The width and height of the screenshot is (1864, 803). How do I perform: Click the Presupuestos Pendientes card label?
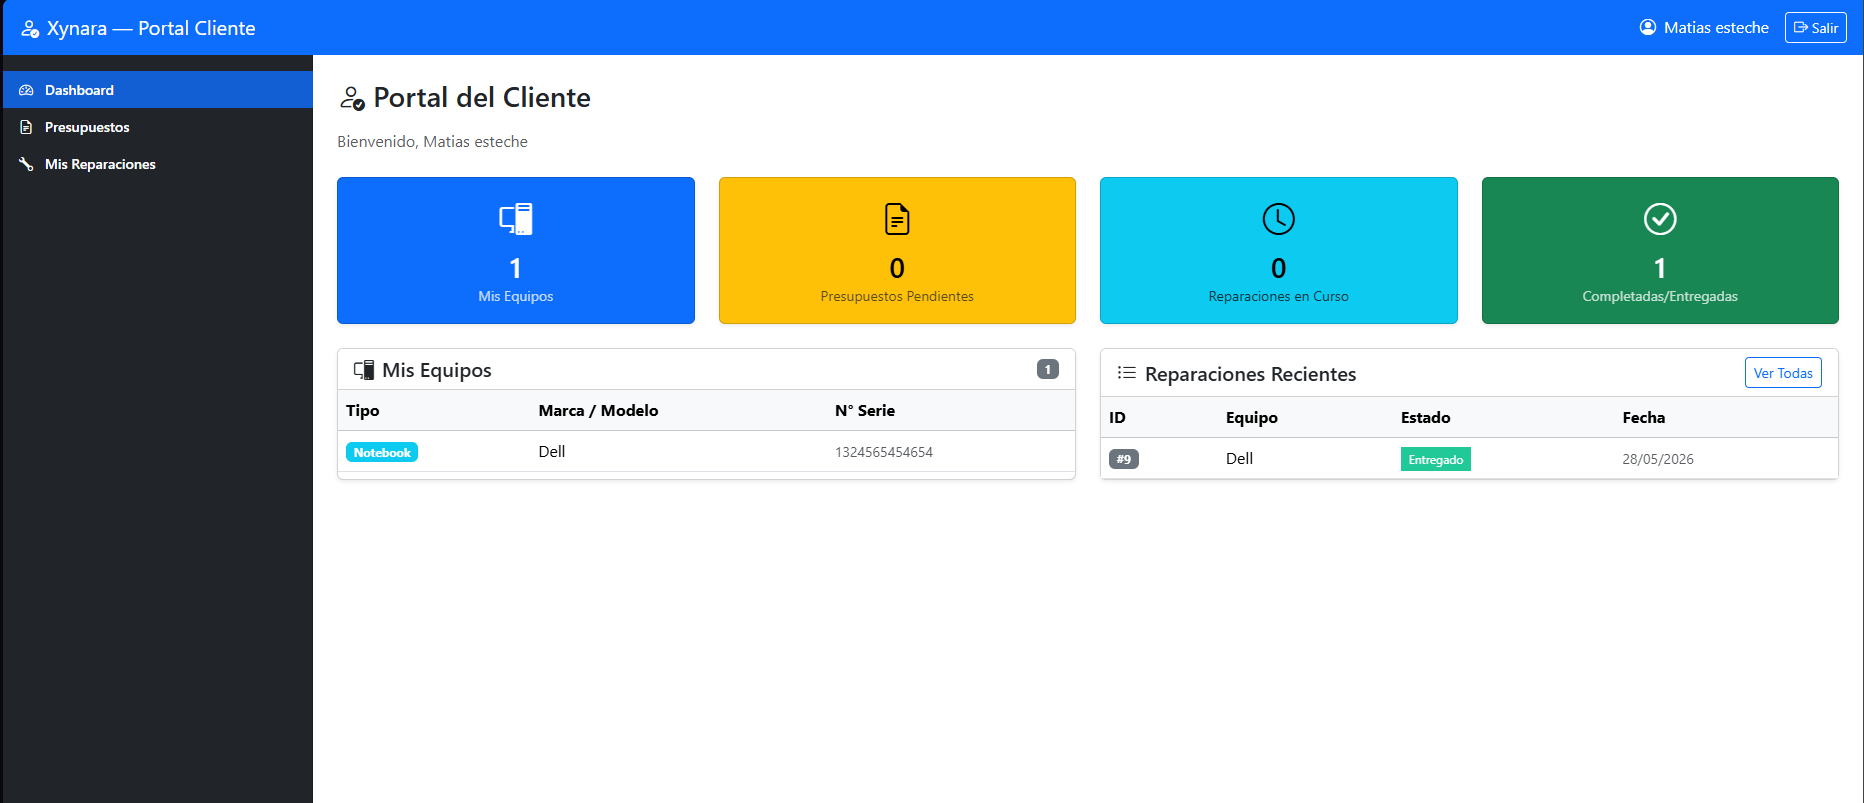coord(897,296)
